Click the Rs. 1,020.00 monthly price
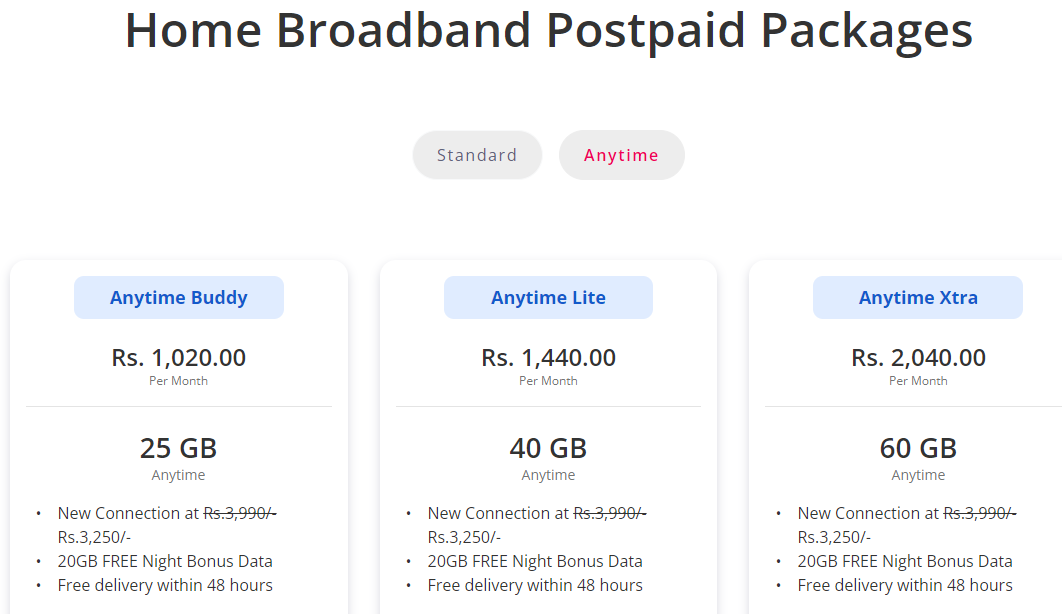The width and height of the screenshot is (1062, 614). [x=179, y=357]
